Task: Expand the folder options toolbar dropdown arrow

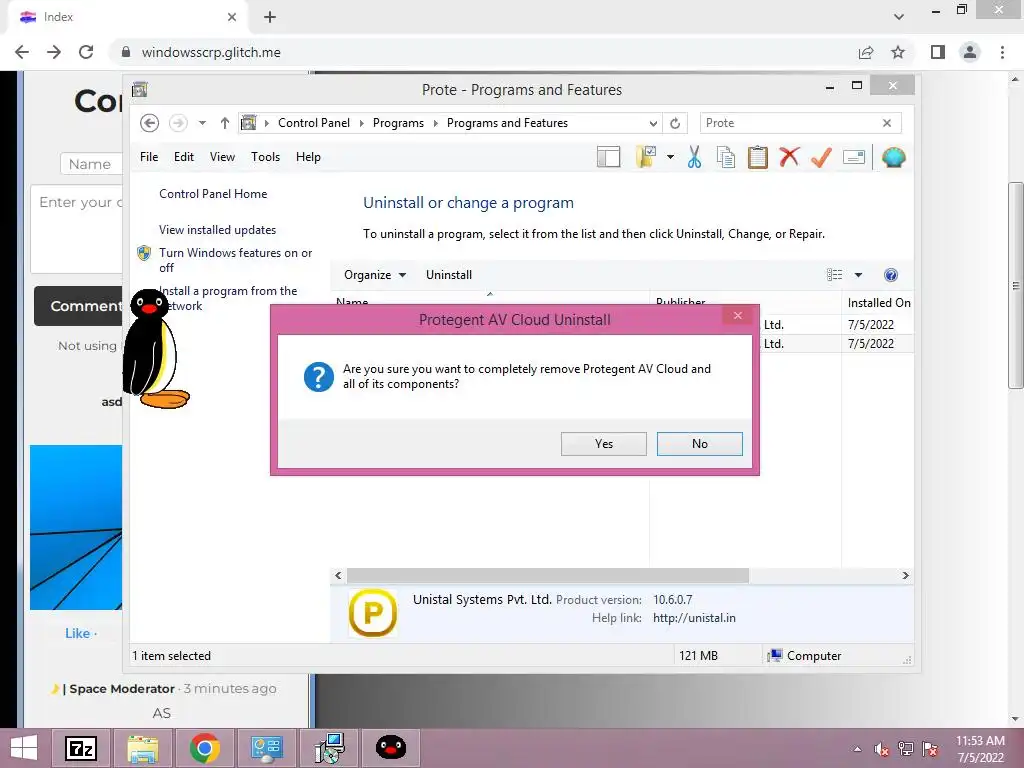Action: pos(670,157)
